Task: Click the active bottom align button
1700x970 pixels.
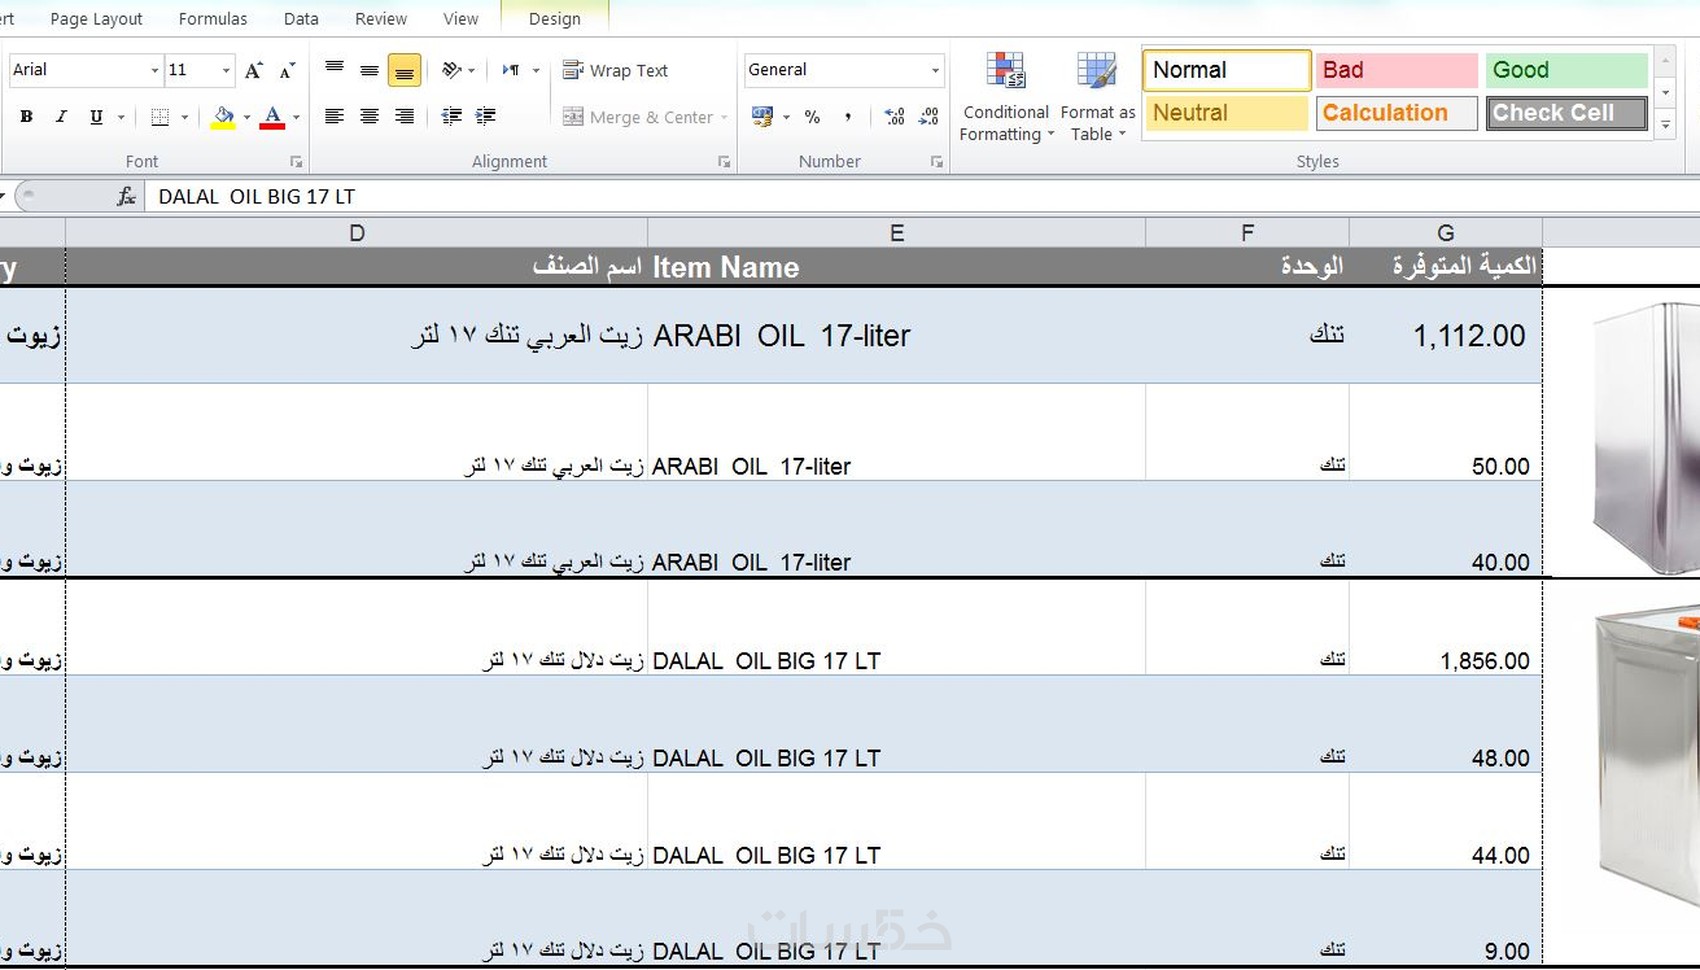Action: 404,70
